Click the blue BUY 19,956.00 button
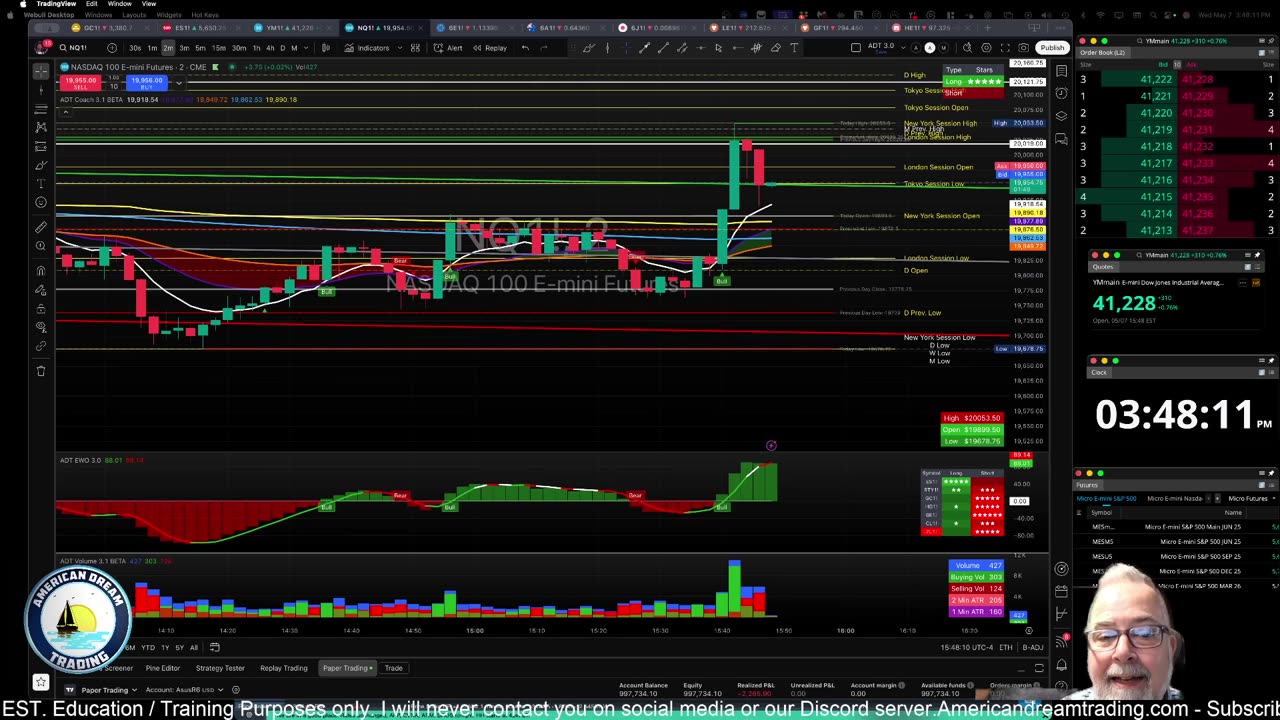This screenshot has height=720, width=1280. (146, 83)
